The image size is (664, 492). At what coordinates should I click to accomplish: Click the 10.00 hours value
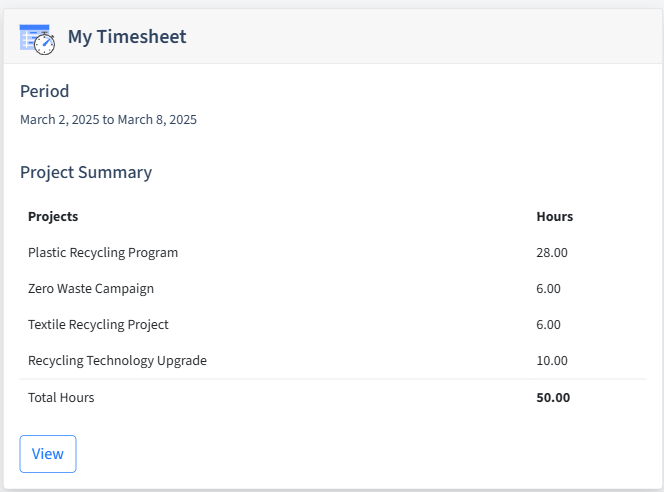[x=552, y=361]
